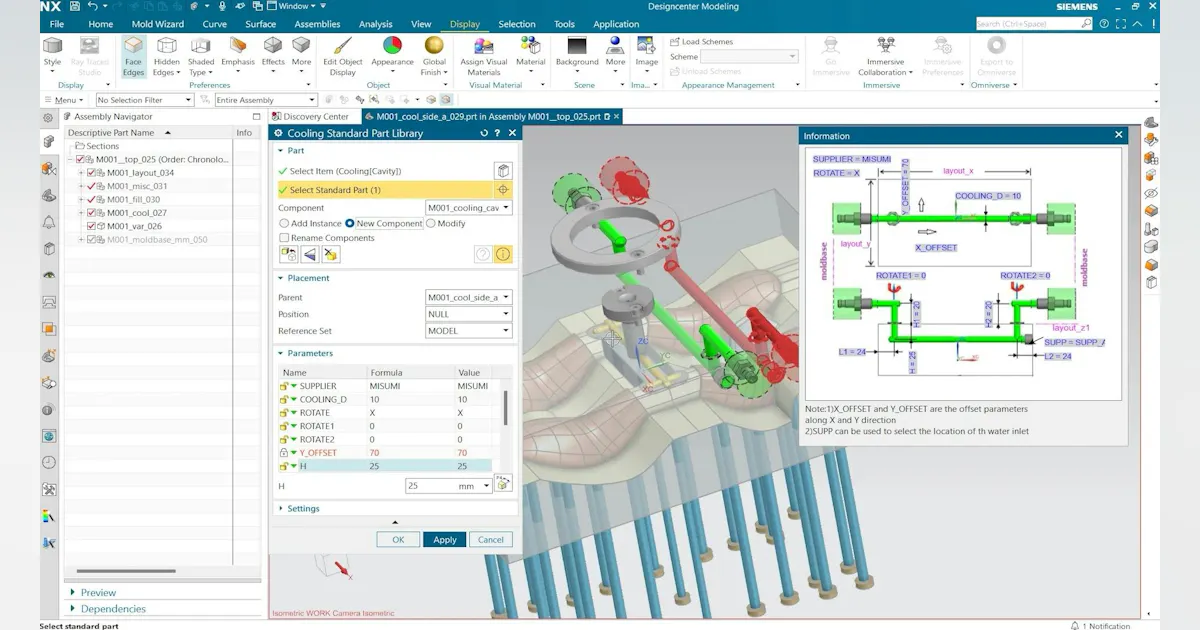1200x630 pixels.
Task: Click the lock icon on Y_OFFSET row
Action: [x=284, y=453]
